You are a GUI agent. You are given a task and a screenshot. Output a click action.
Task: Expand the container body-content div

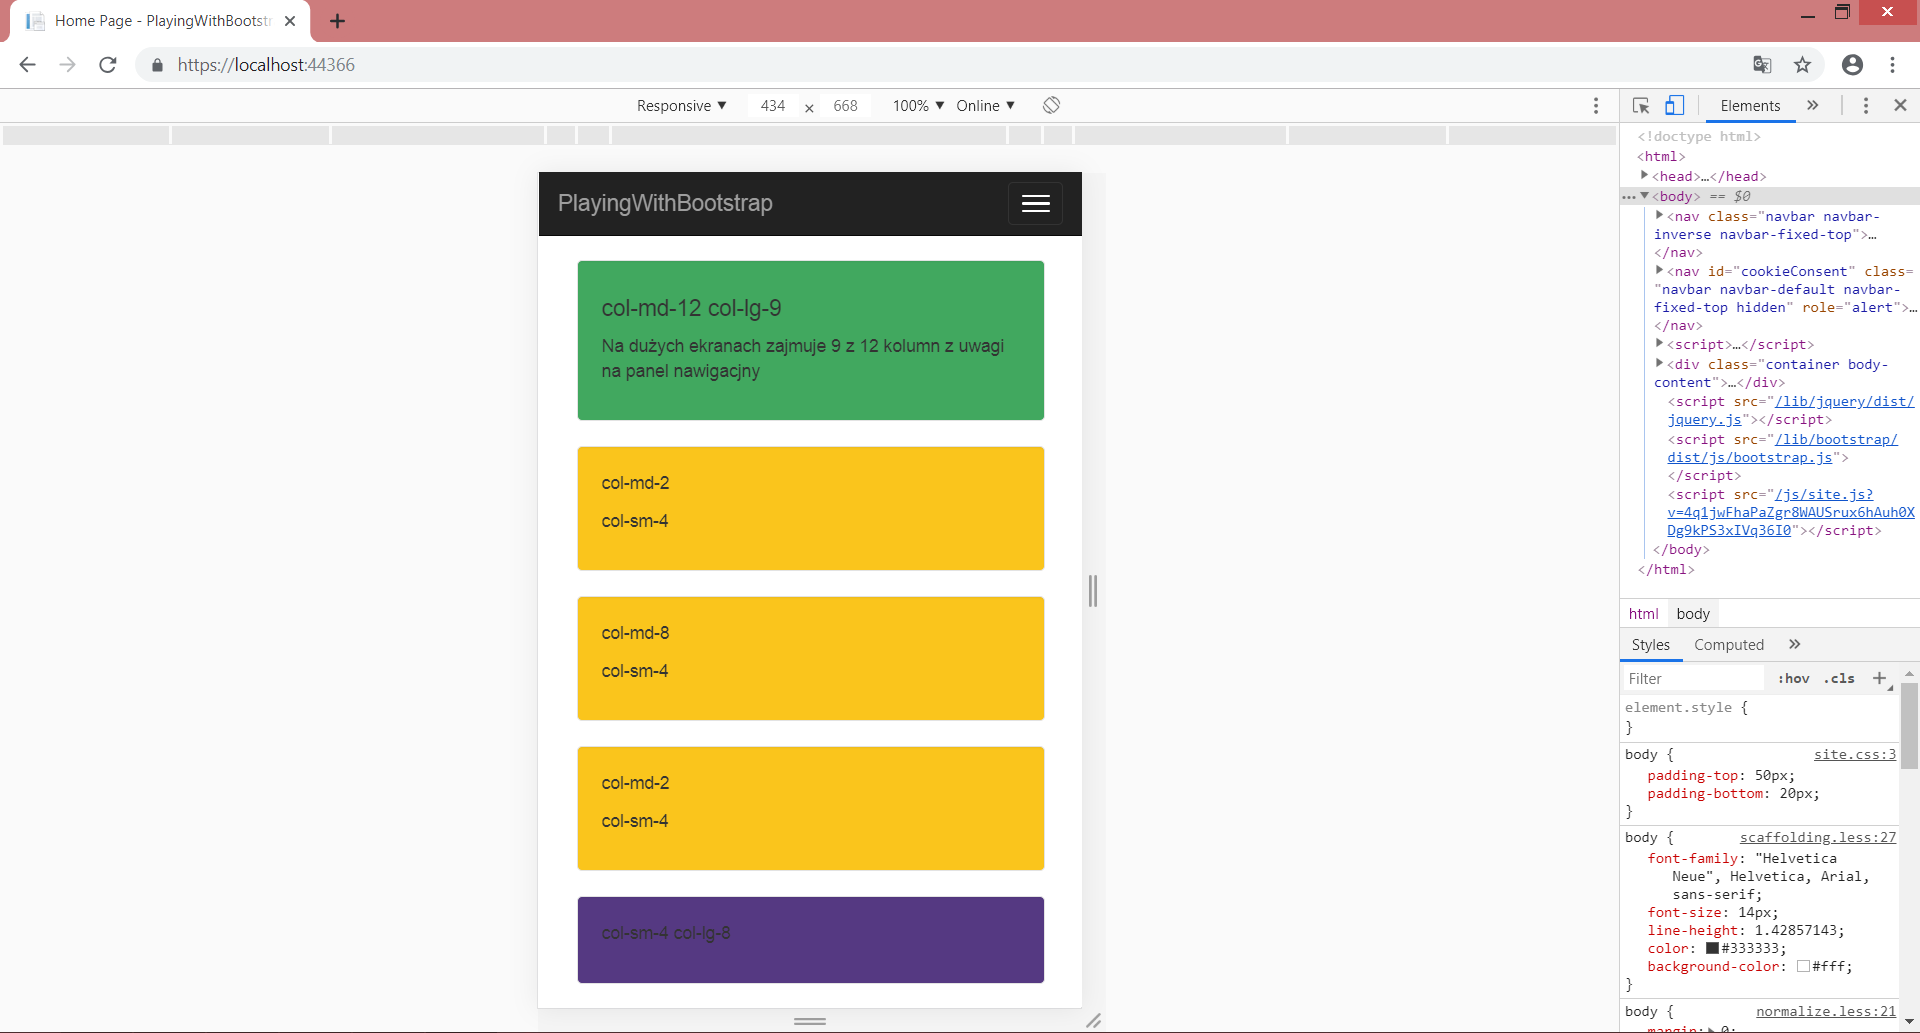pos(1659,363)
